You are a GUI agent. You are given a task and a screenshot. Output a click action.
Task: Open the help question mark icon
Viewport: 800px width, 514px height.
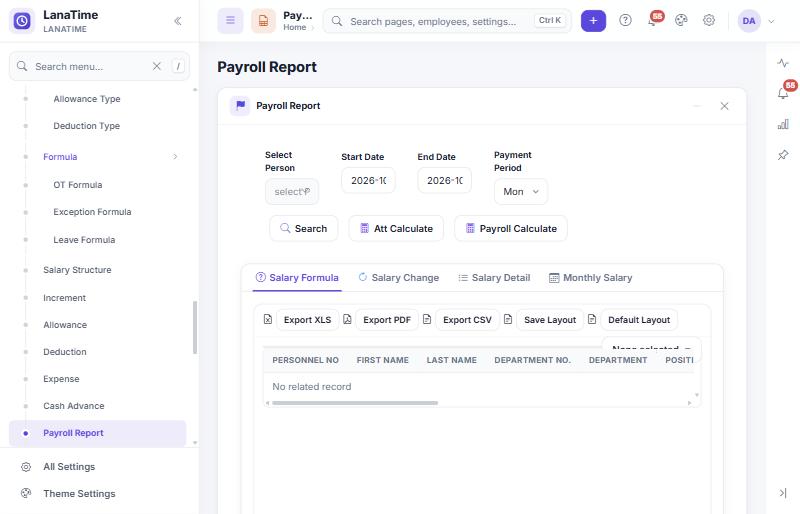click(625, 20)
